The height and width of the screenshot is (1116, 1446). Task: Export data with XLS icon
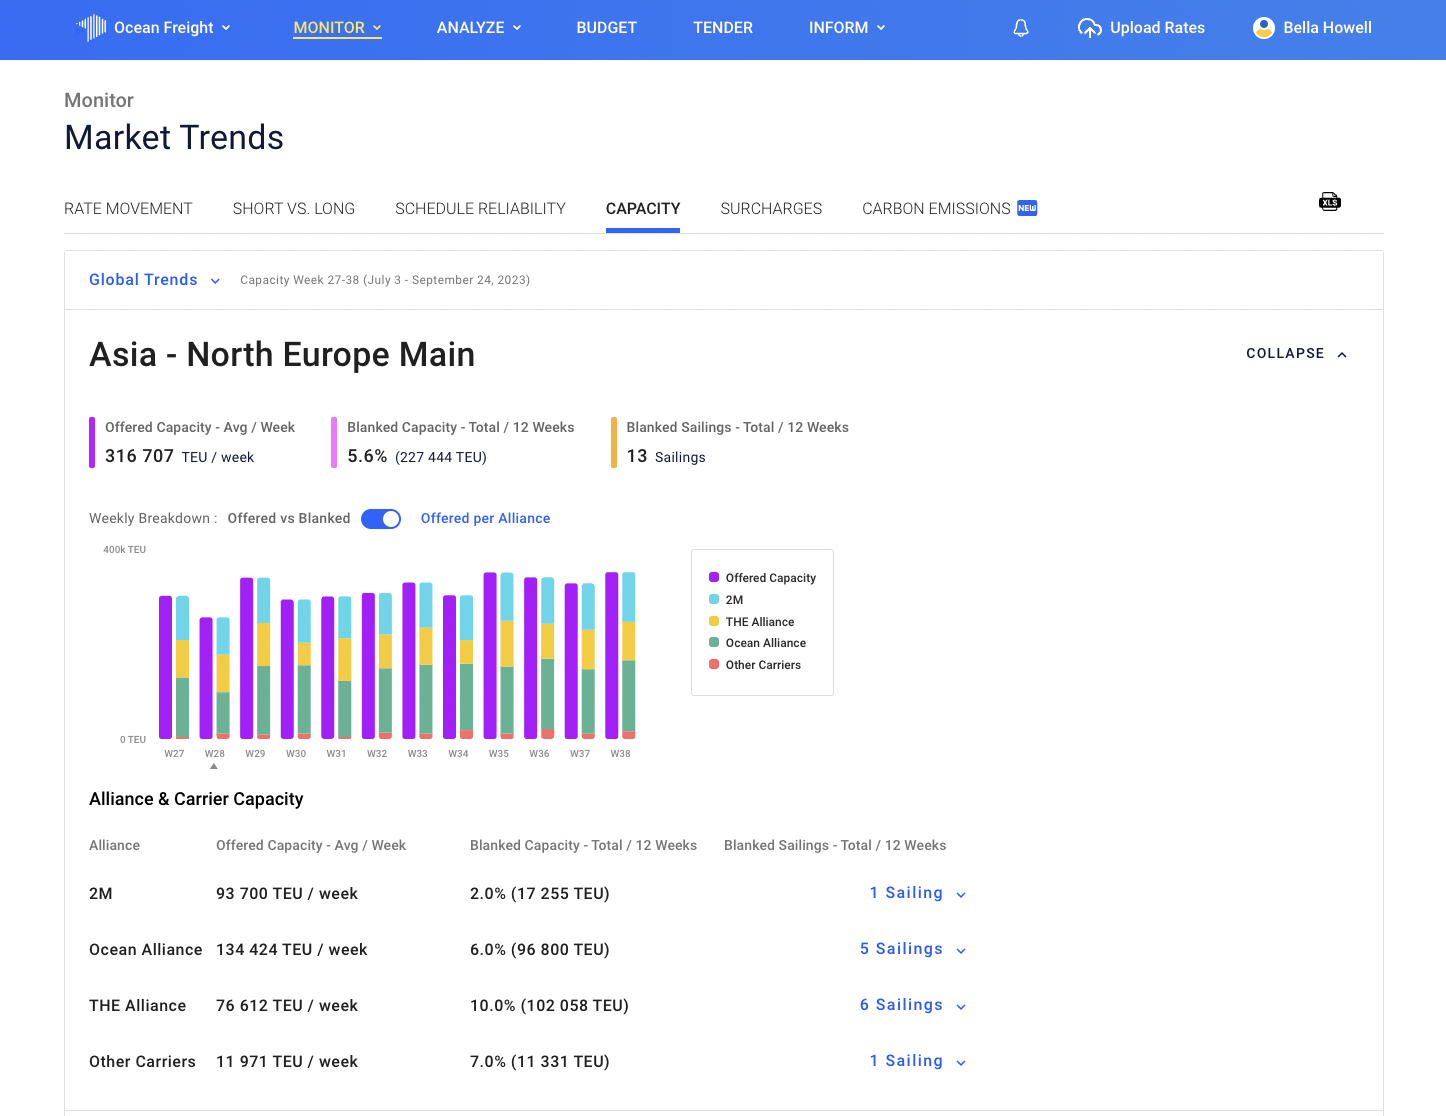[x=1329, y=202]
